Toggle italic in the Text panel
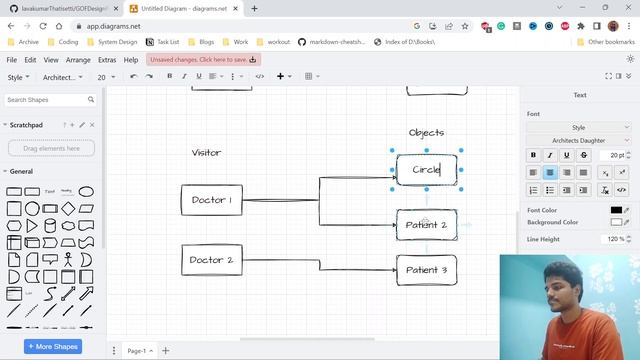The width and height of the screenshot is (640, 360). click(x=550, y=155)
